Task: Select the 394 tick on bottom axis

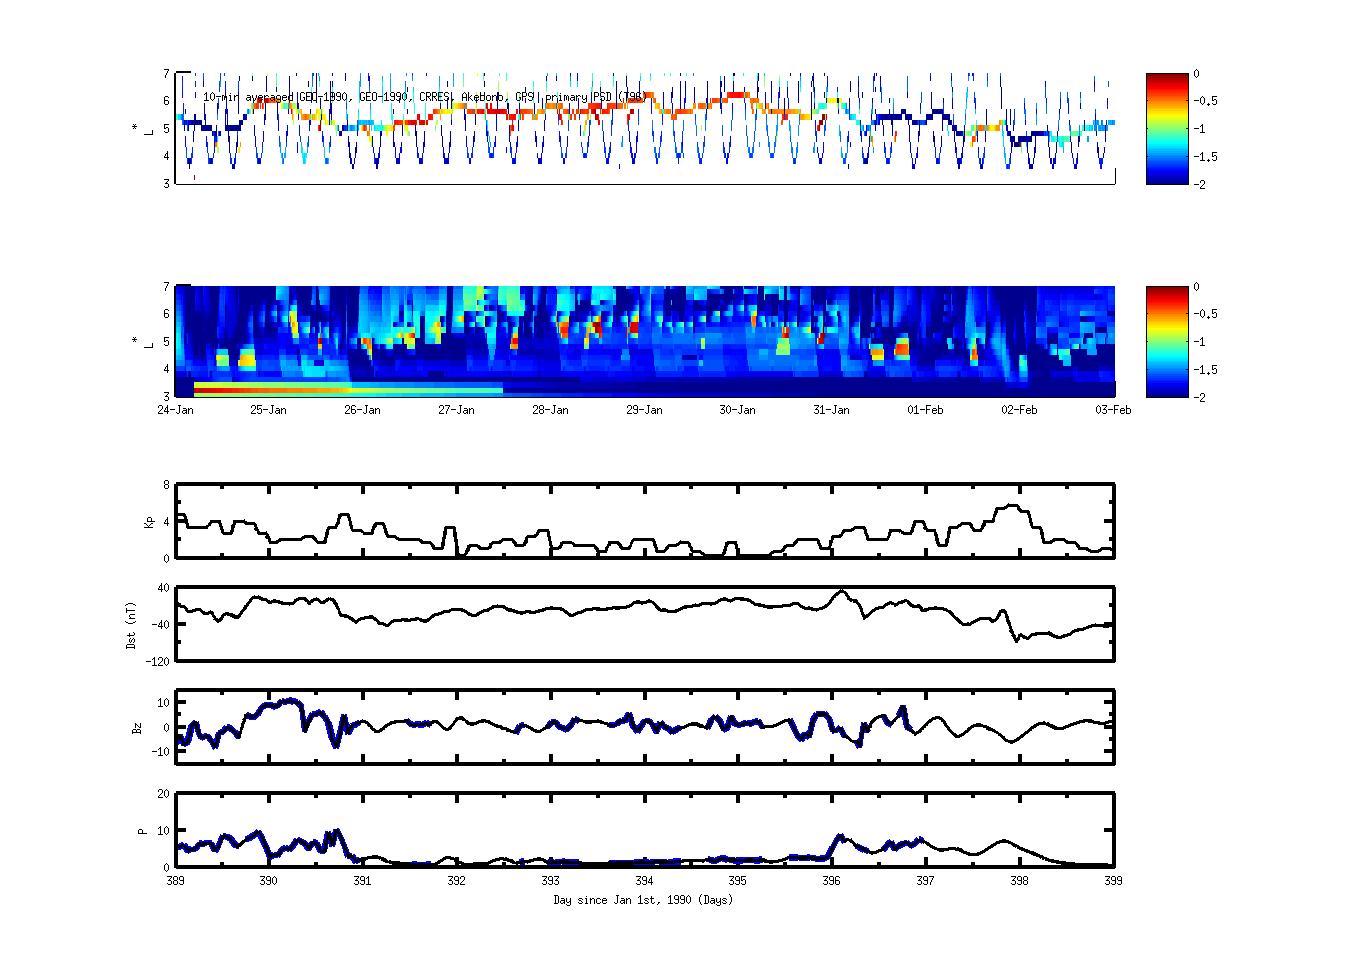Action: 644,881
